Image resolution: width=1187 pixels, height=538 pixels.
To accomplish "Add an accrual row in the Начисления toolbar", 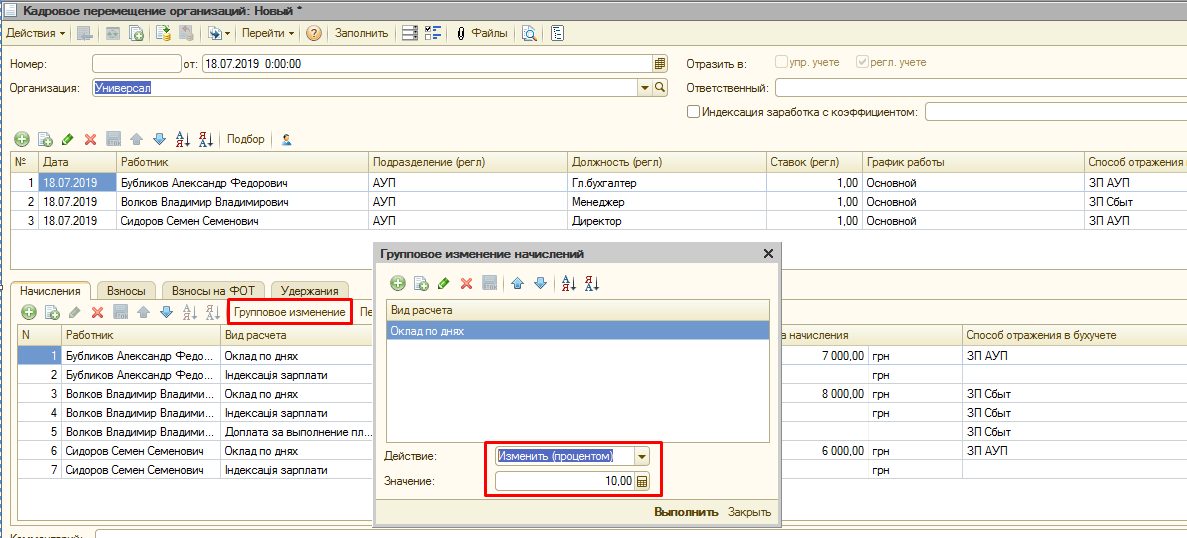I will 29,312.
